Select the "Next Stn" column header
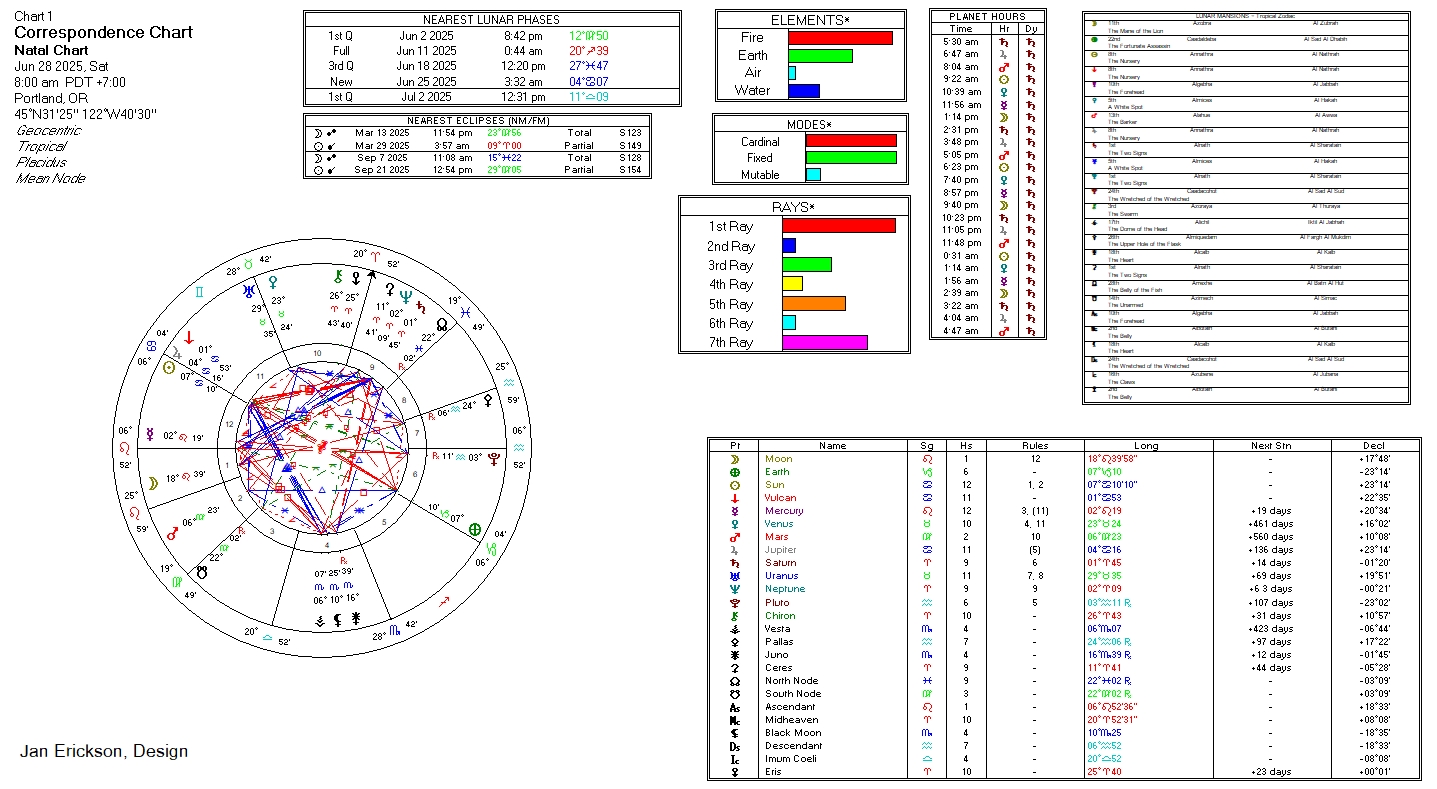This screenshot has width=1437, height=789. [1271, 446]
